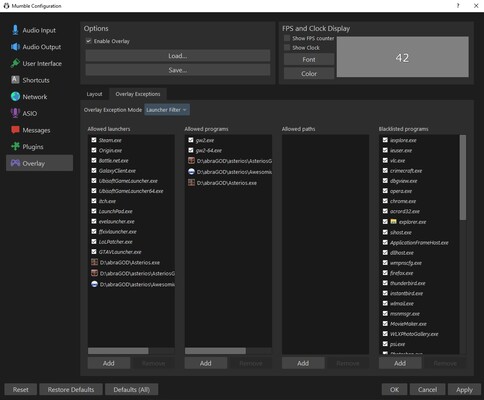Uncheck GTAVLauncher.exe checkbox

(94, 252)
